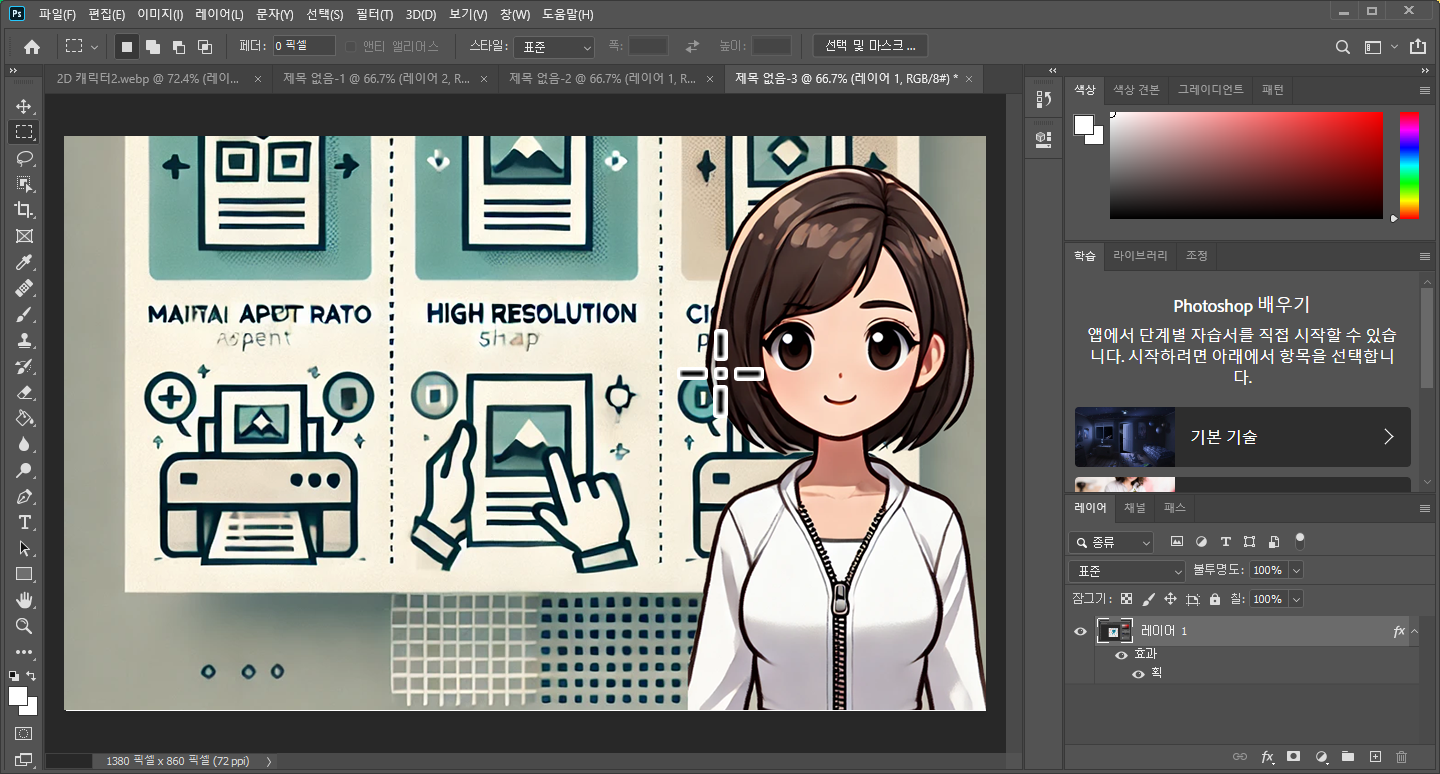
Task: Select the Dodge tool
Action: click(x=24, y=470)
